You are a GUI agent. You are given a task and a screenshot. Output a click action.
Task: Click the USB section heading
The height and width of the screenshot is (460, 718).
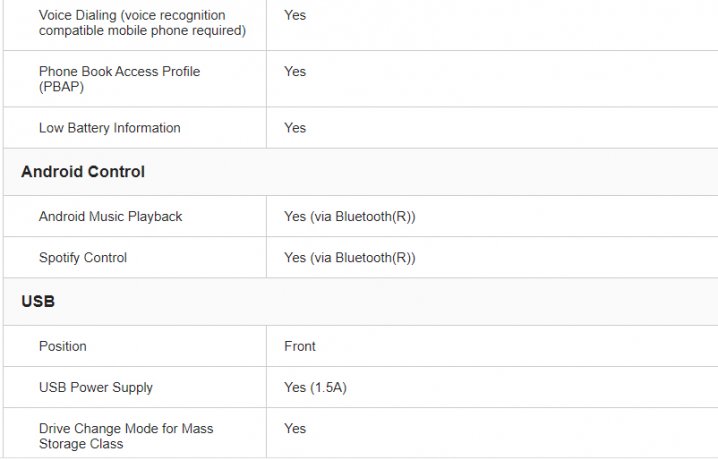(x=38, y=301)
